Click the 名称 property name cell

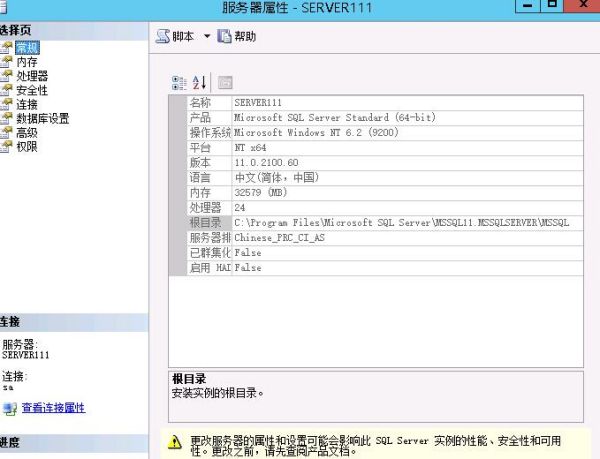click(209, 103)
